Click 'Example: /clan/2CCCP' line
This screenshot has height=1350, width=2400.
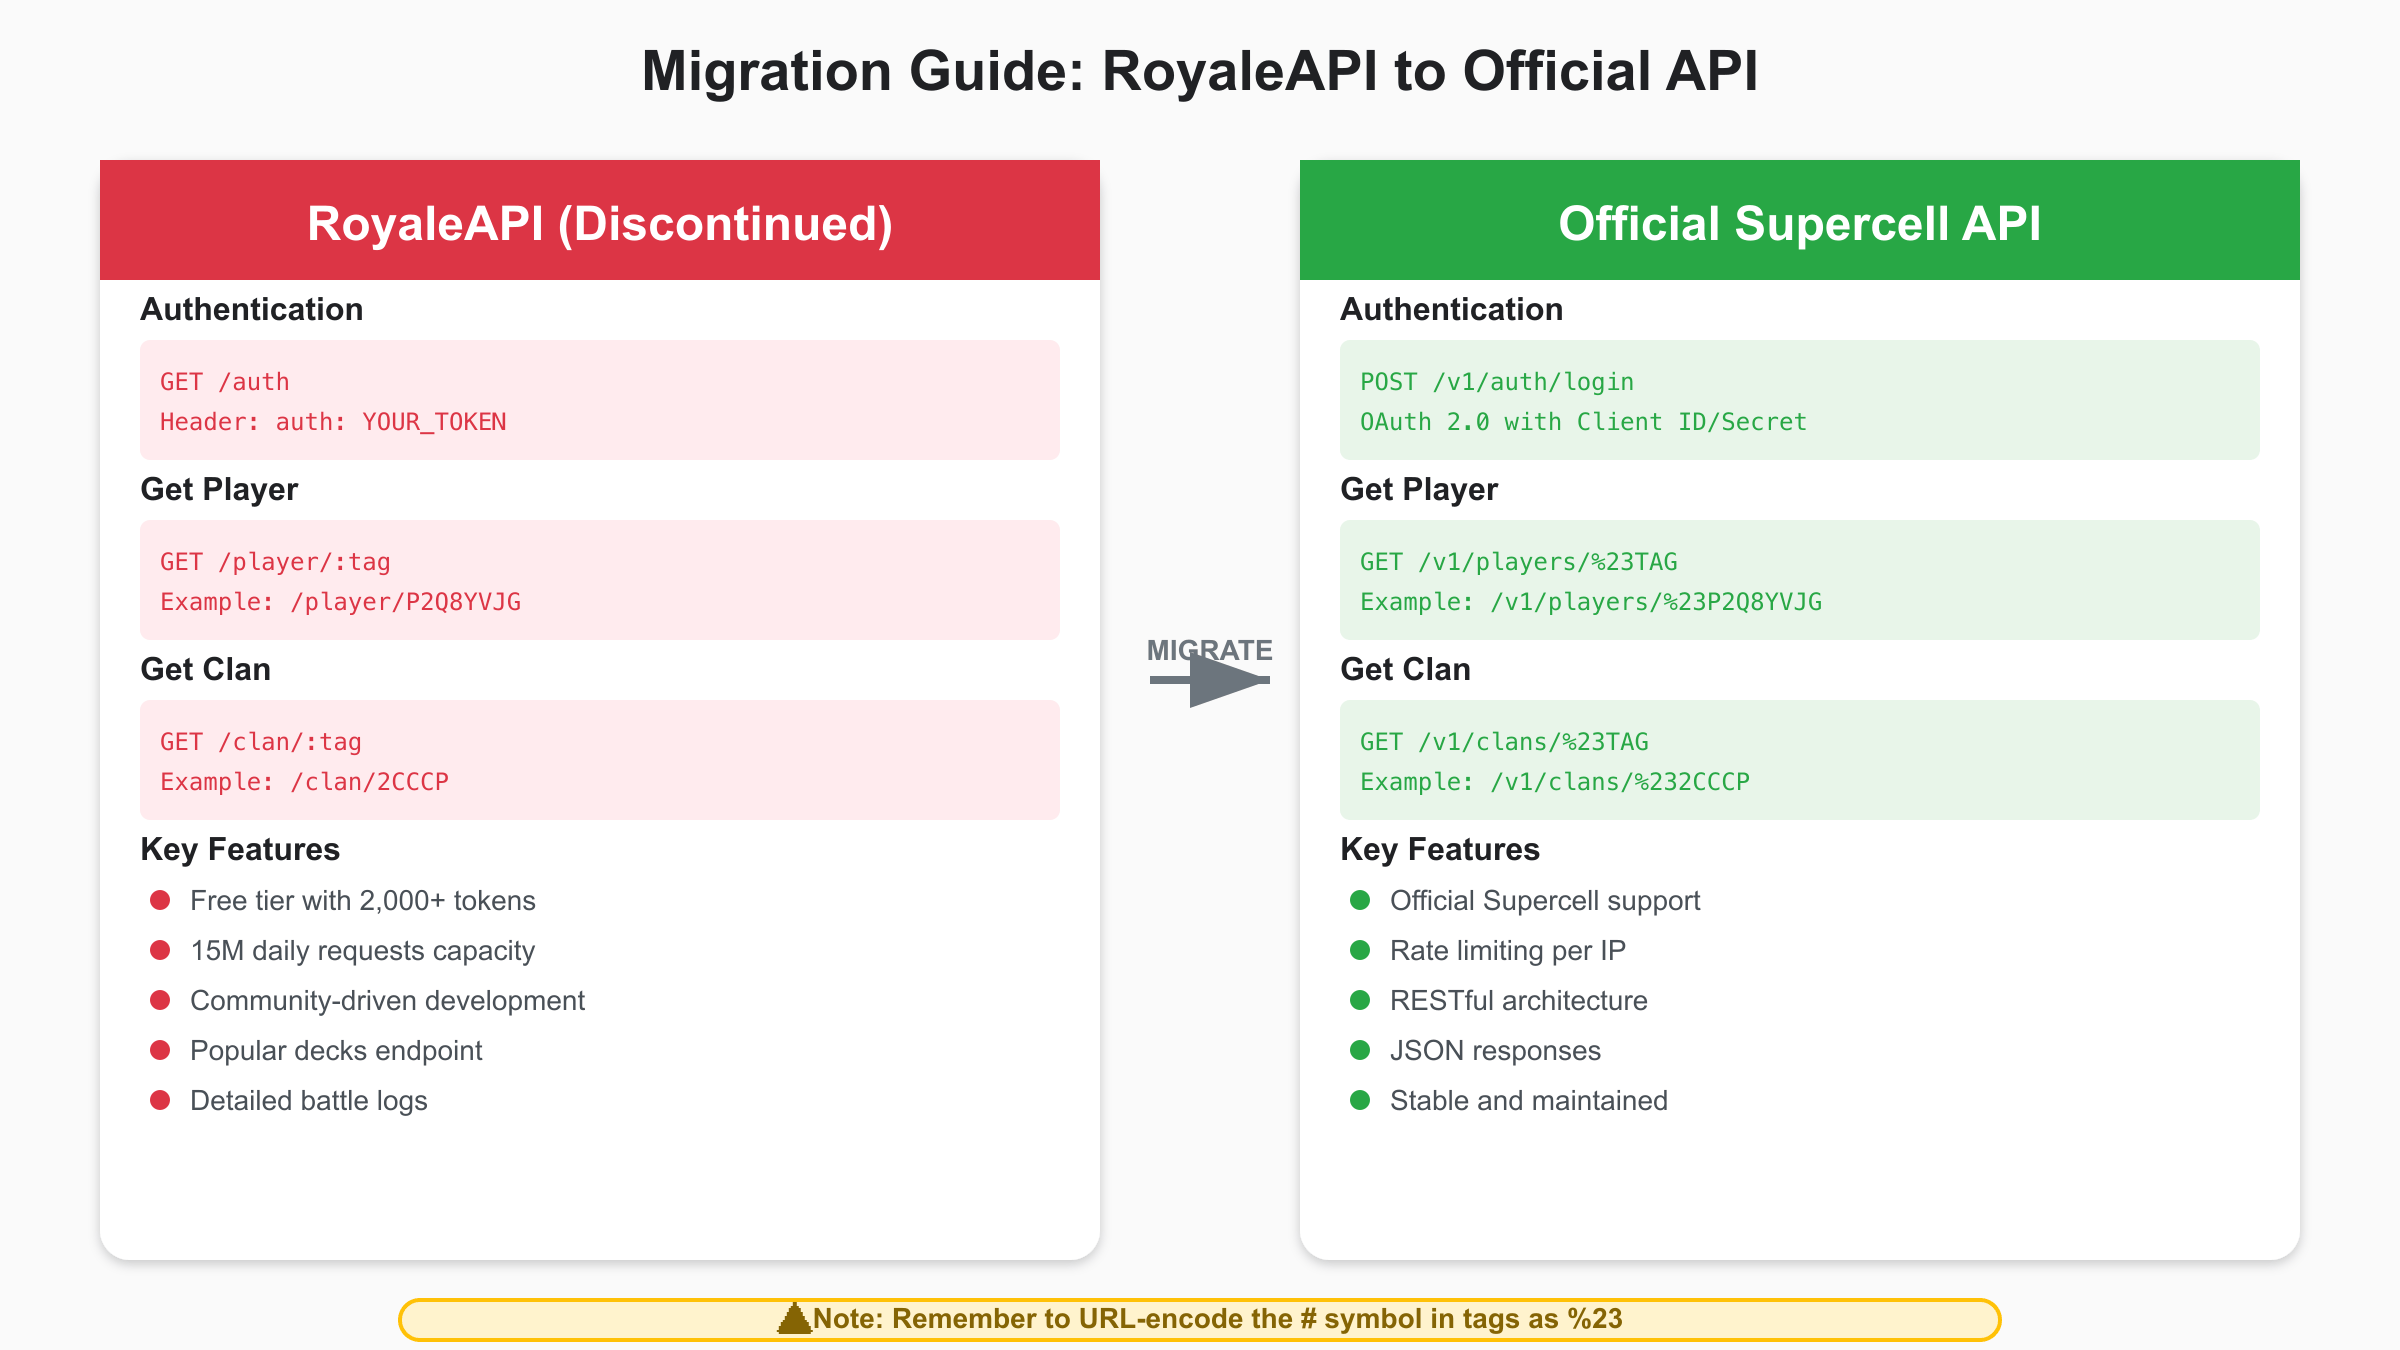point(304,782)
